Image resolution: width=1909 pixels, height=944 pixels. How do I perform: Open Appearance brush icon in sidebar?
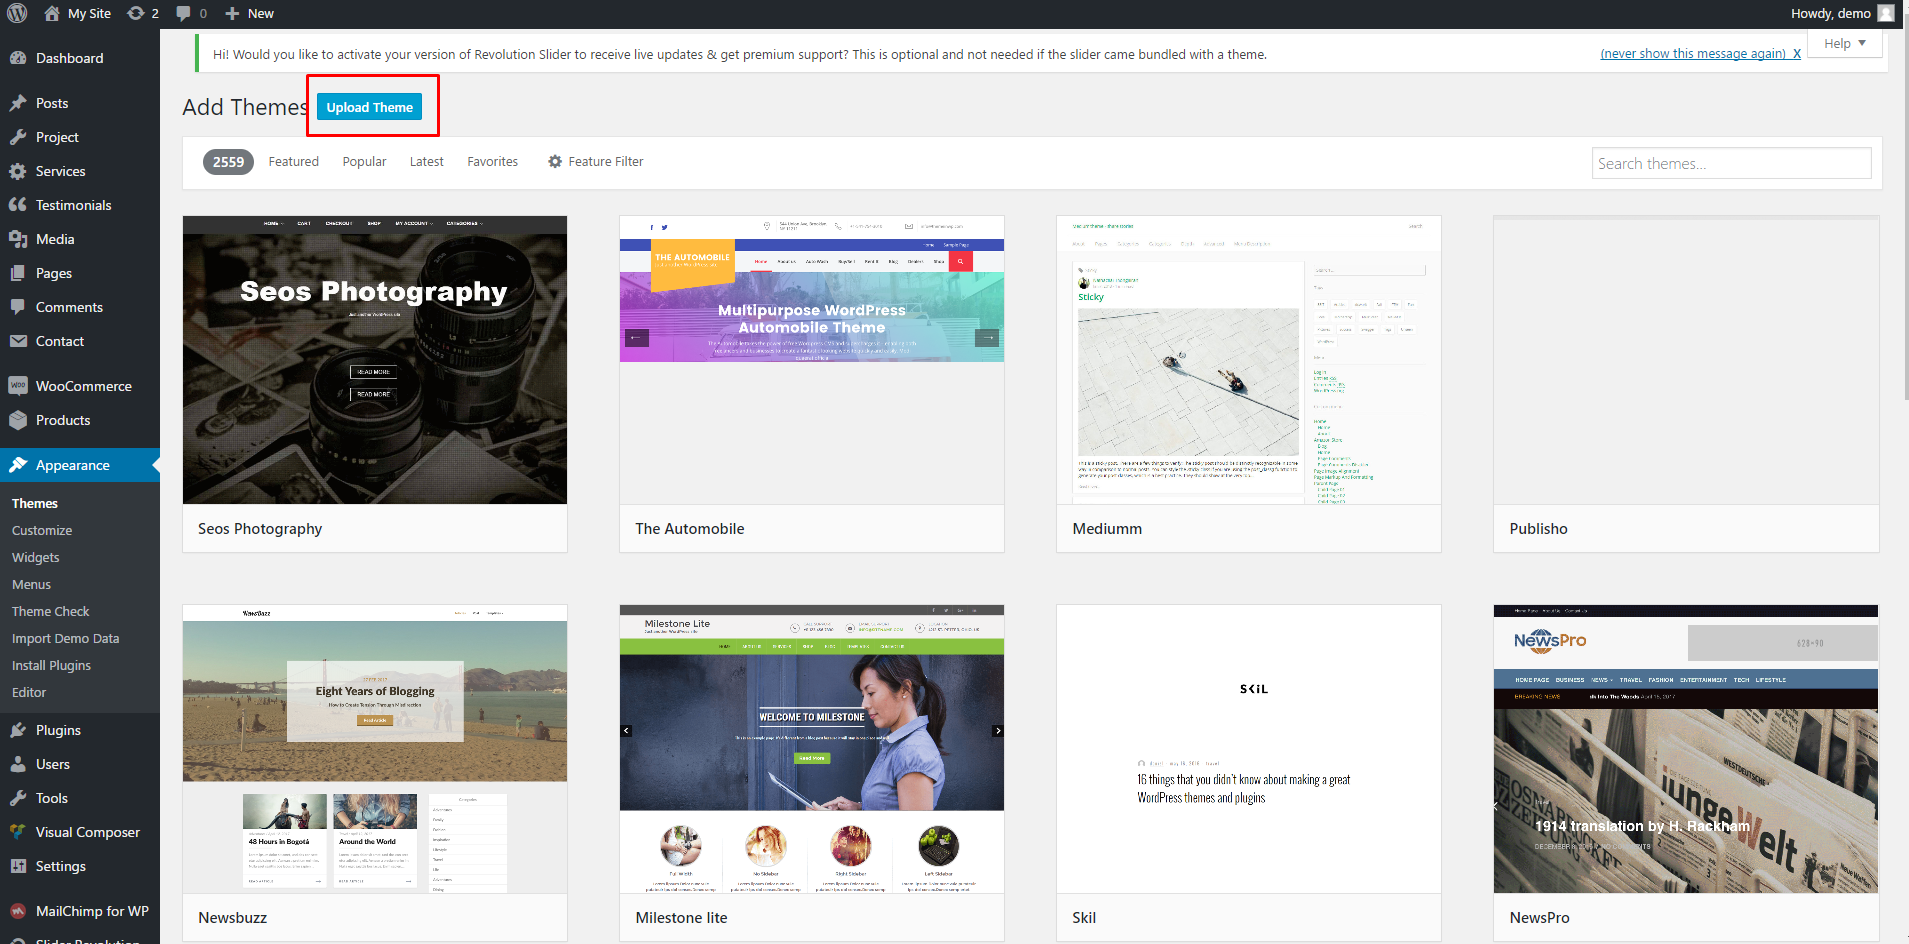pyautogui.click(x=18, y=465)
